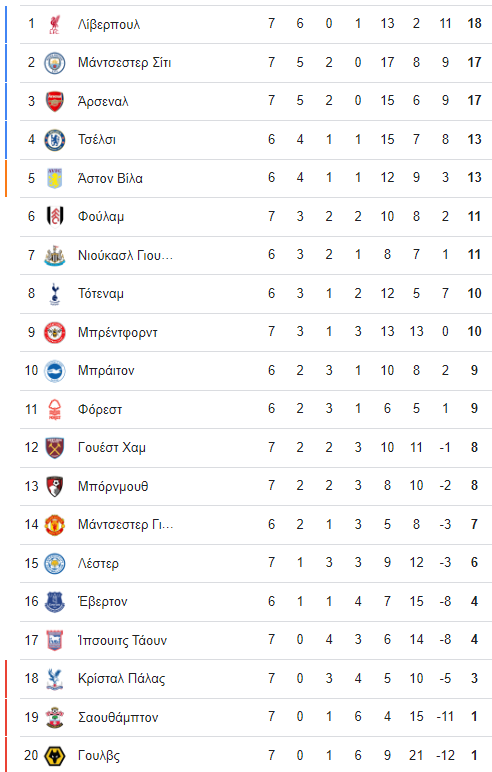Screen dimensions: 492x772
Task: Click the Manchester United crest icon
Action: 55,525
